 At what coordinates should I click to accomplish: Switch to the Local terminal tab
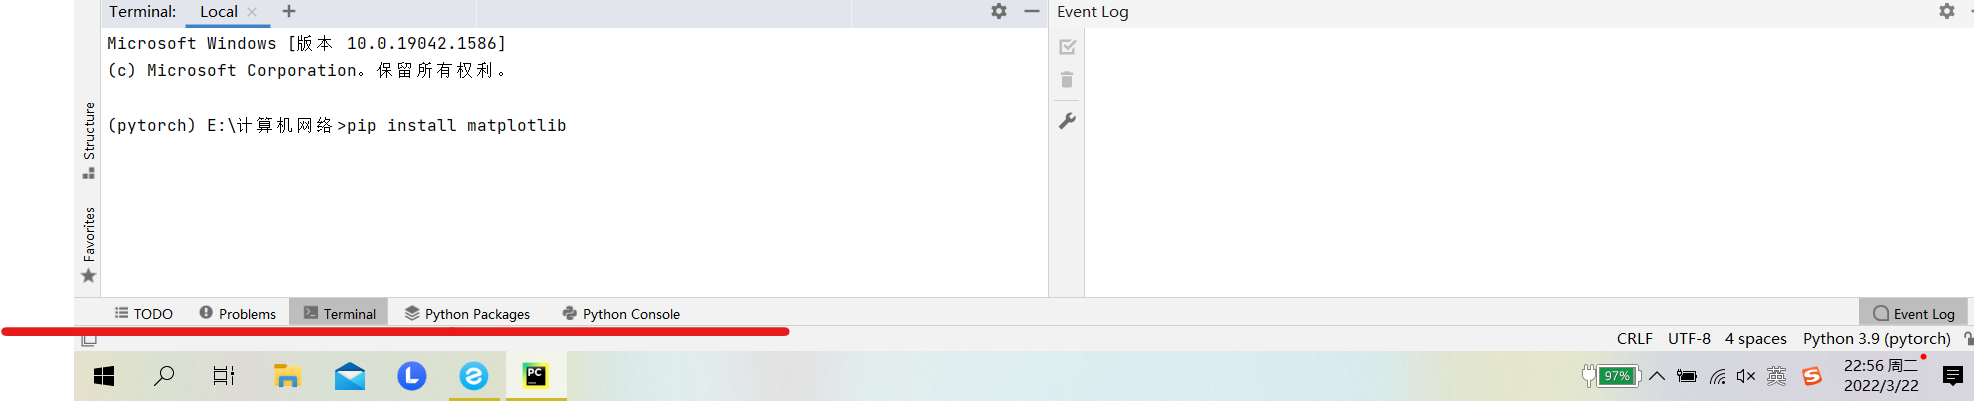click(219, 12)
